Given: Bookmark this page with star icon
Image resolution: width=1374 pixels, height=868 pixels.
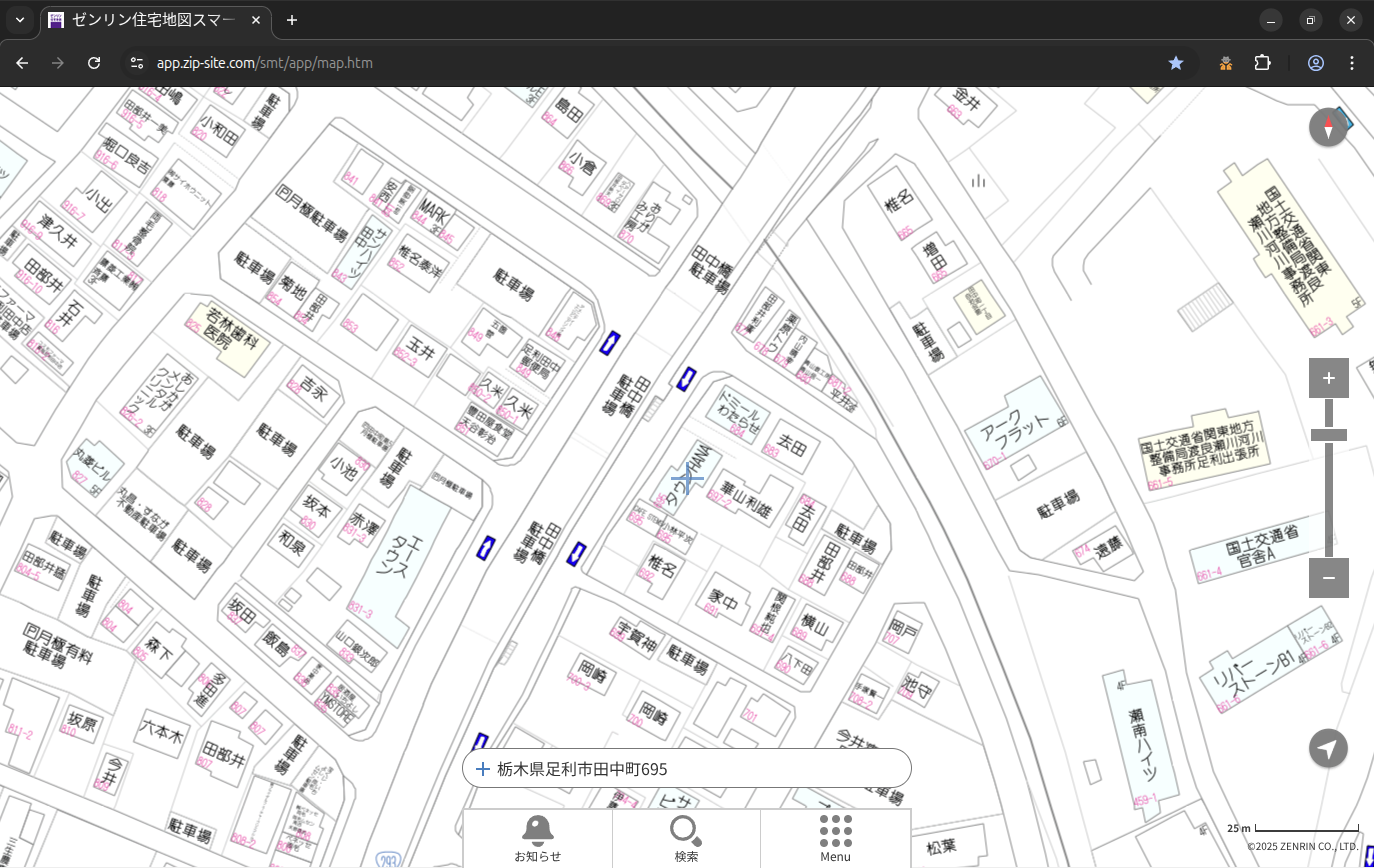Looking at the screenshot, I should 1176,63.
